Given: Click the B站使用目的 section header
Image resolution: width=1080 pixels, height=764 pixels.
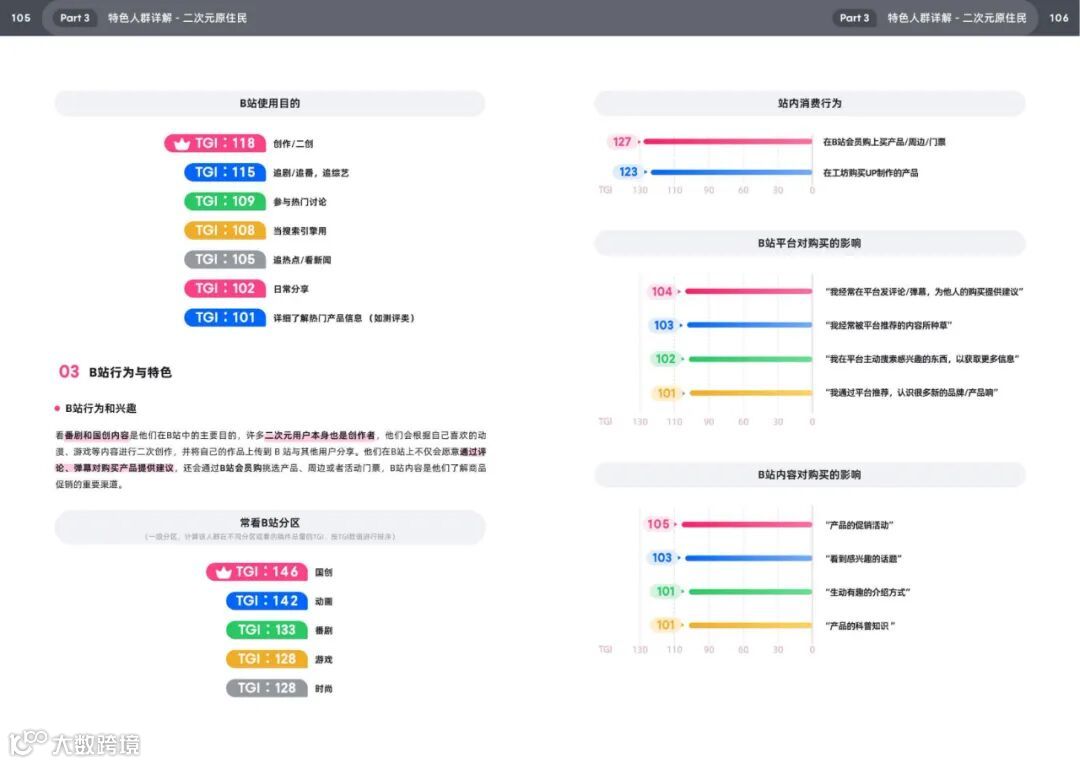Looking at the screenshot, I should 269,103.
